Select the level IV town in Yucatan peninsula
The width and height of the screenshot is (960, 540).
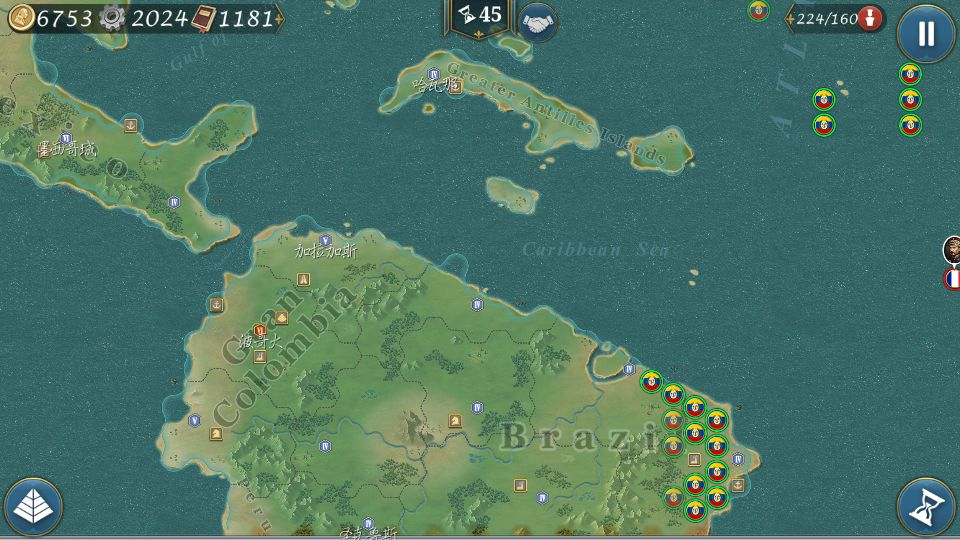pos(174,202)
